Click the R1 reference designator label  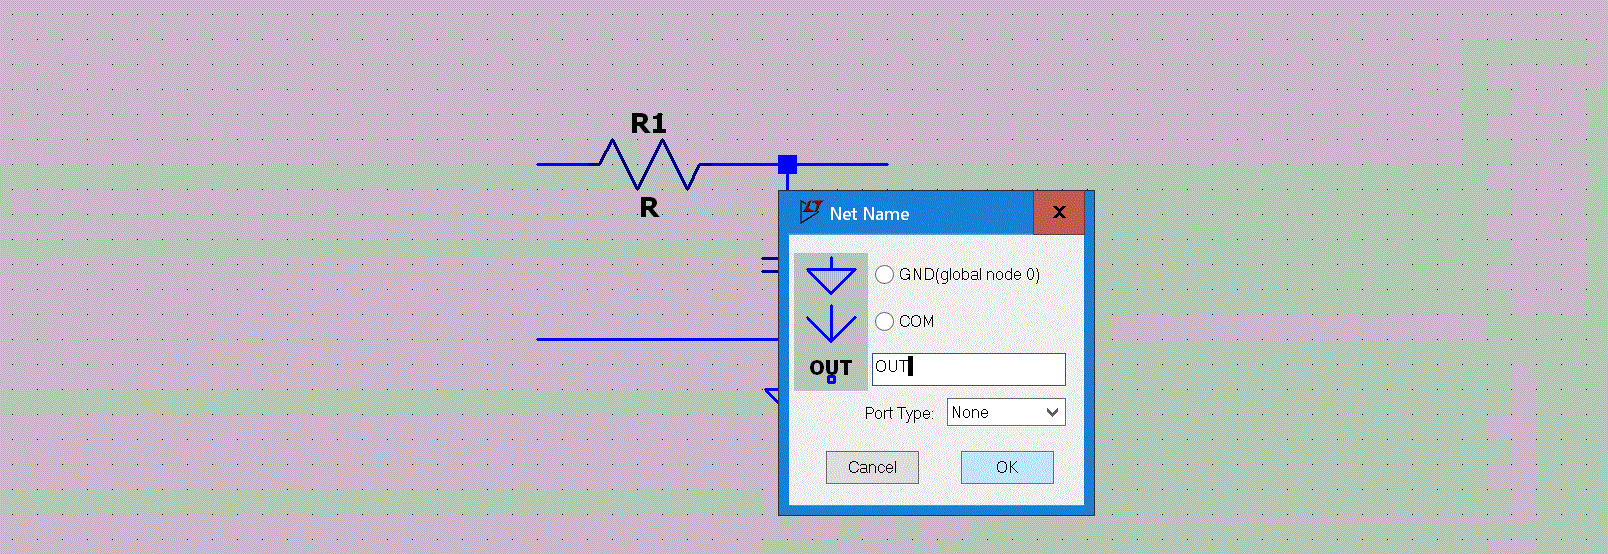[x=648, y=124]
